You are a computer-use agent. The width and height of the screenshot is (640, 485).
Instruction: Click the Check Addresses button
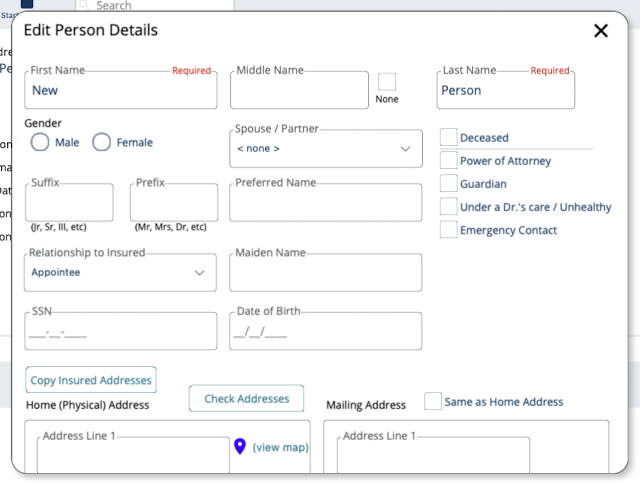coord(247,398)
